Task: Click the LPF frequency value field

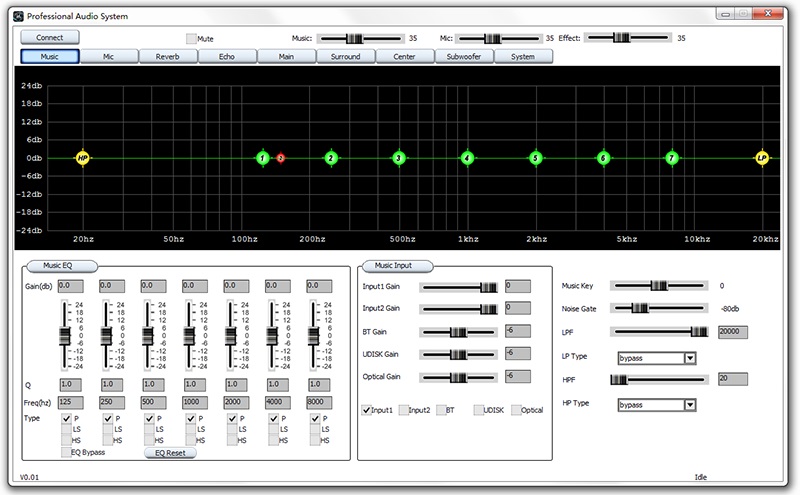Action: (x=733, y=332)
